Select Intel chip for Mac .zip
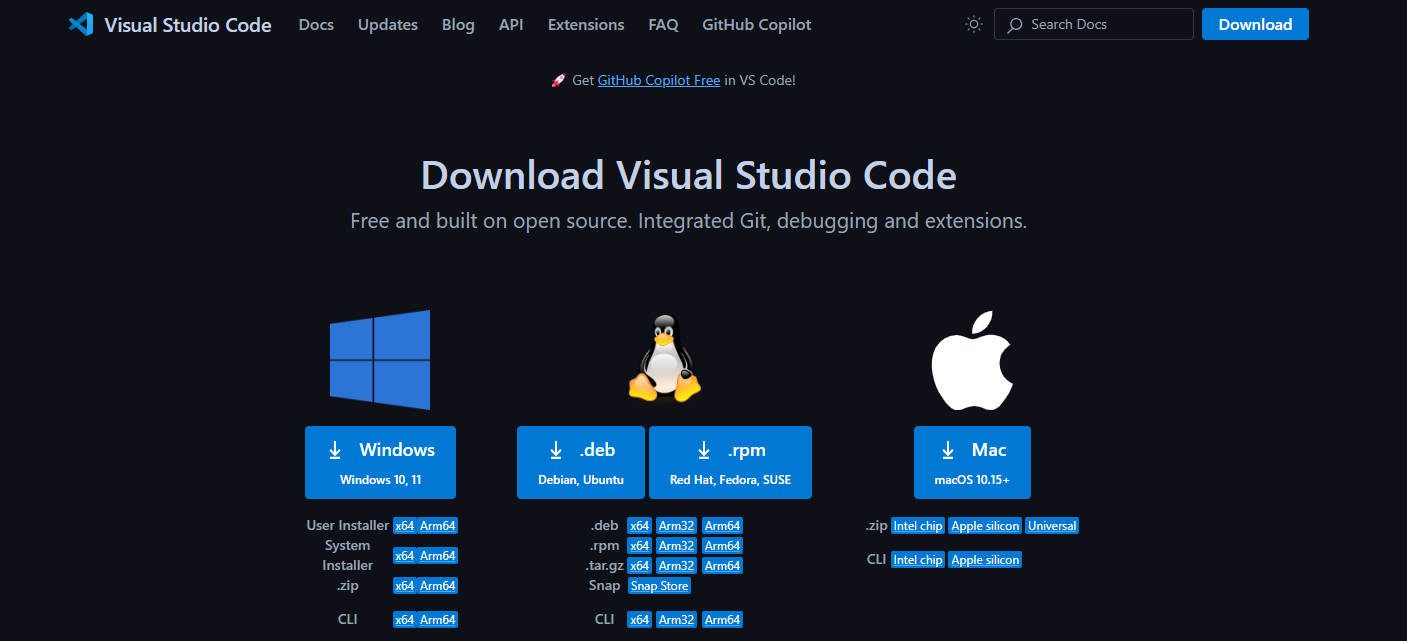Screen dimensions: 1407x641 click(918, 526)
